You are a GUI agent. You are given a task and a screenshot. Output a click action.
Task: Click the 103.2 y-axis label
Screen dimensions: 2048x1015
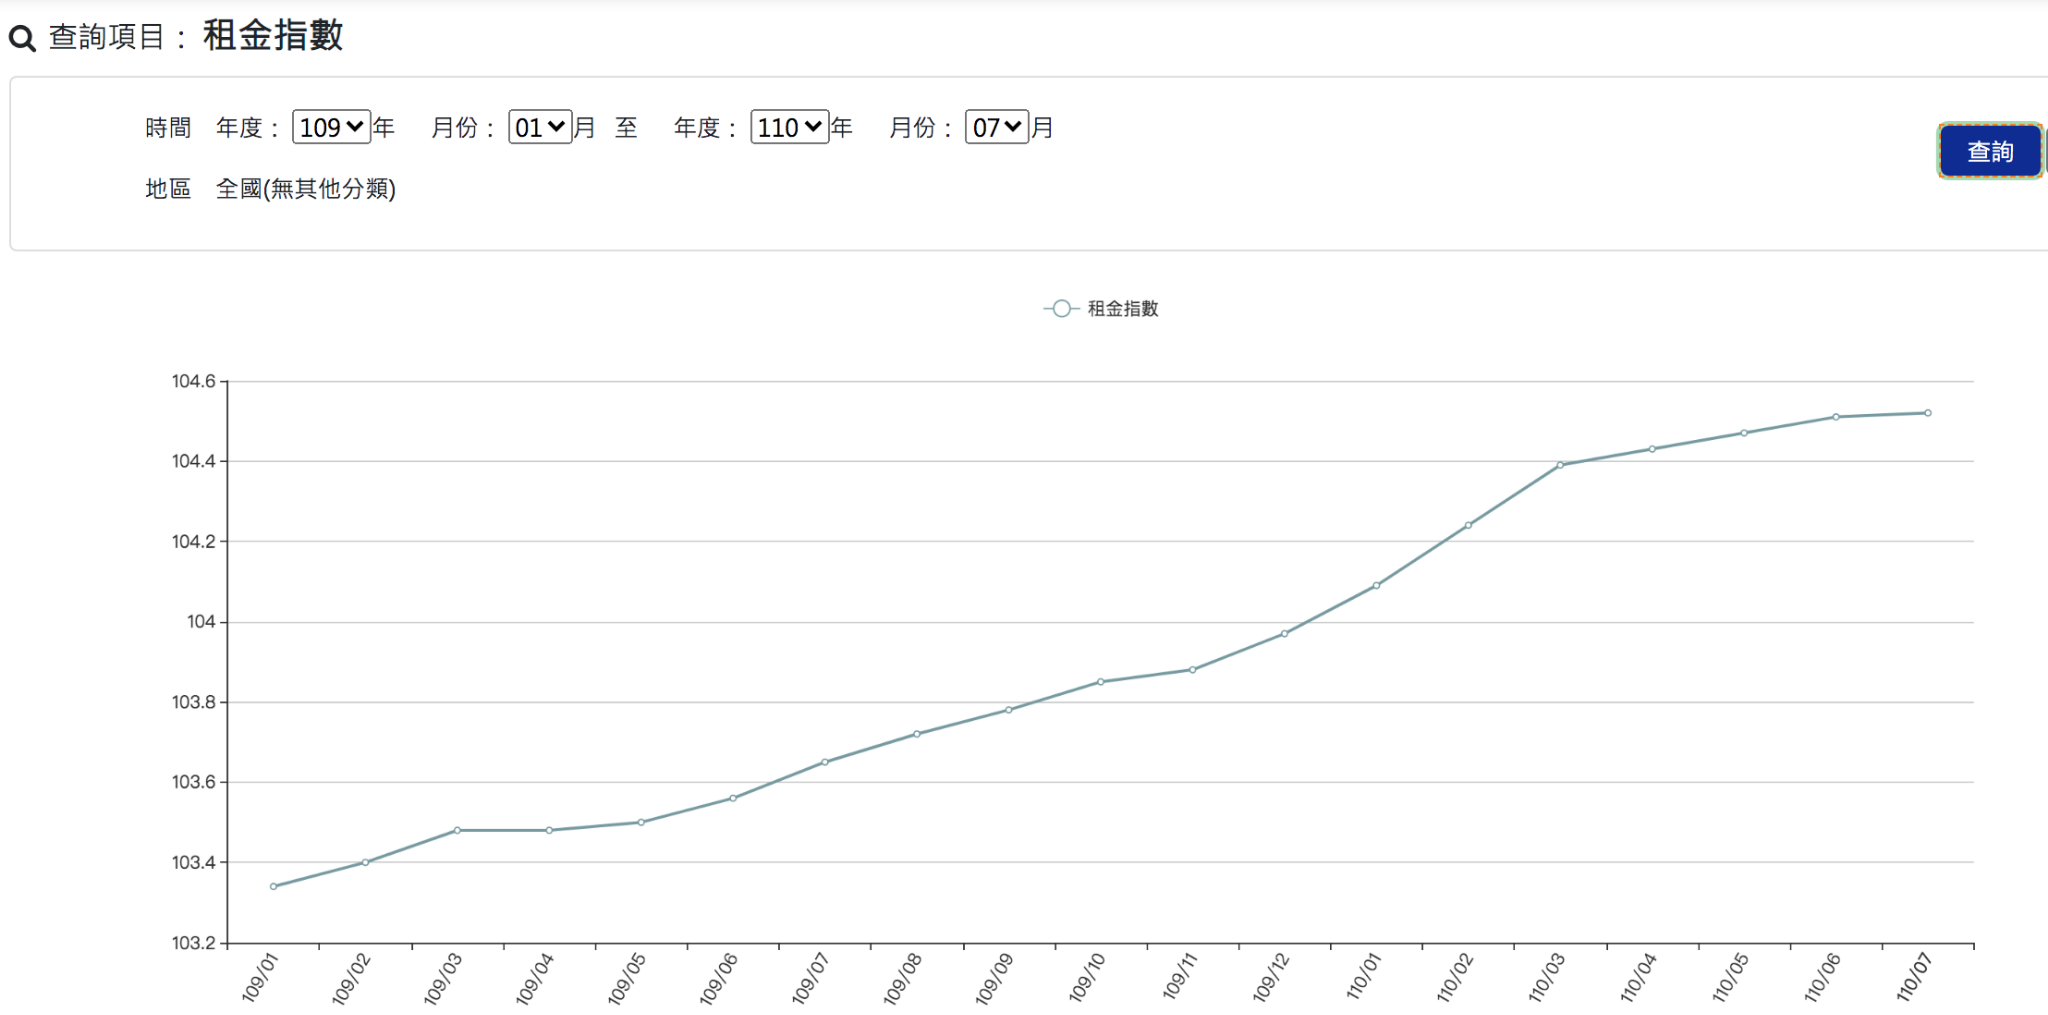pyautogui.click(x=194, y=943)
